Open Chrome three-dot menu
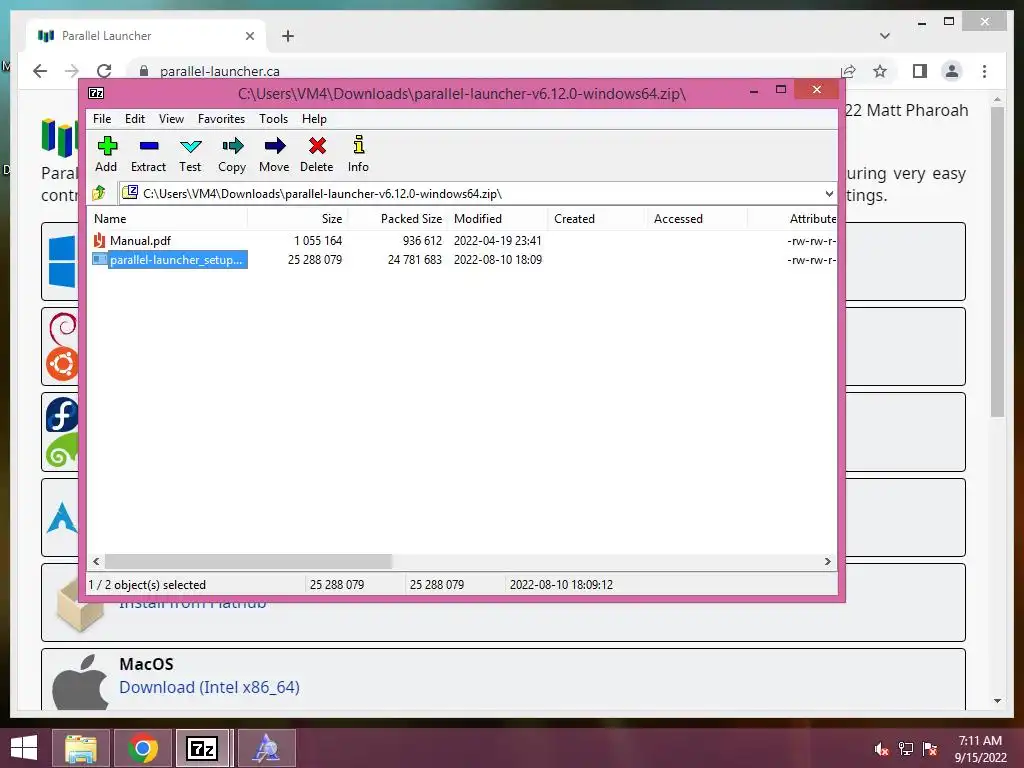Viewport: 1024px width, 768px height. click(984, 71)
